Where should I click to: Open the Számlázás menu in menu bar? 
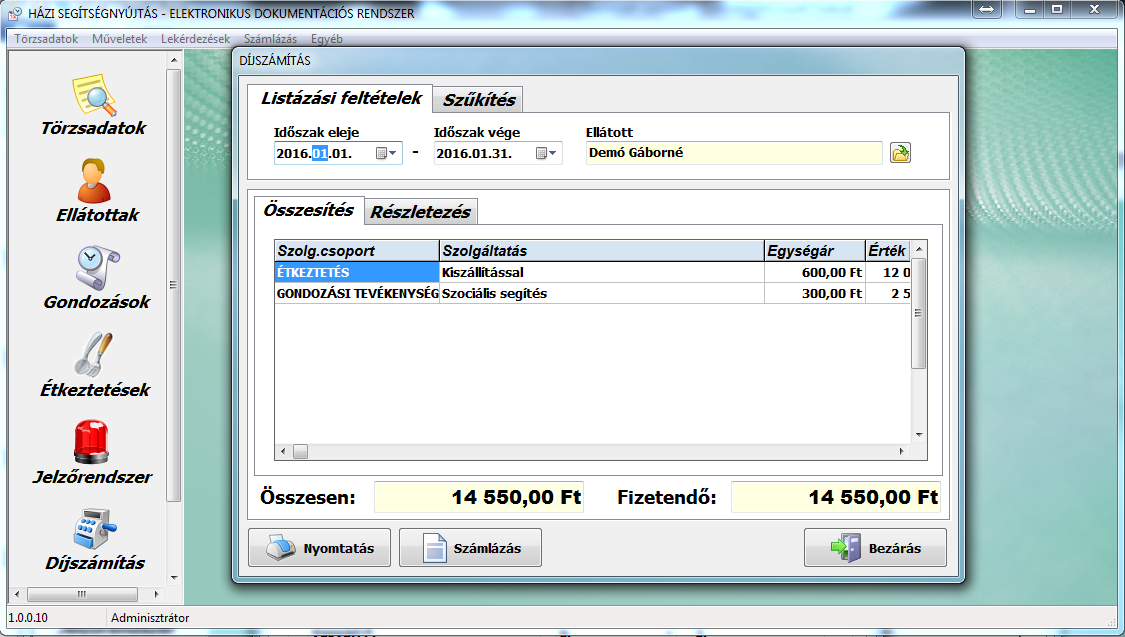tap(270, 39)
